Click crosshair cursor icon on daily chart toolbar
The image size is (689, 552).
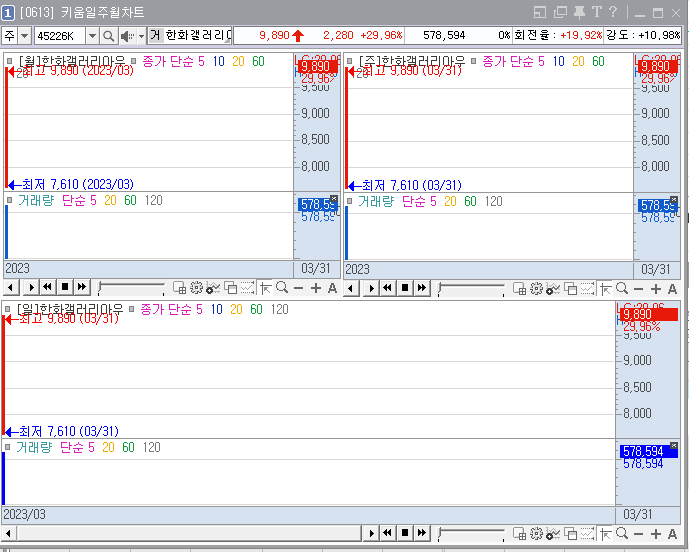point(606,534)
